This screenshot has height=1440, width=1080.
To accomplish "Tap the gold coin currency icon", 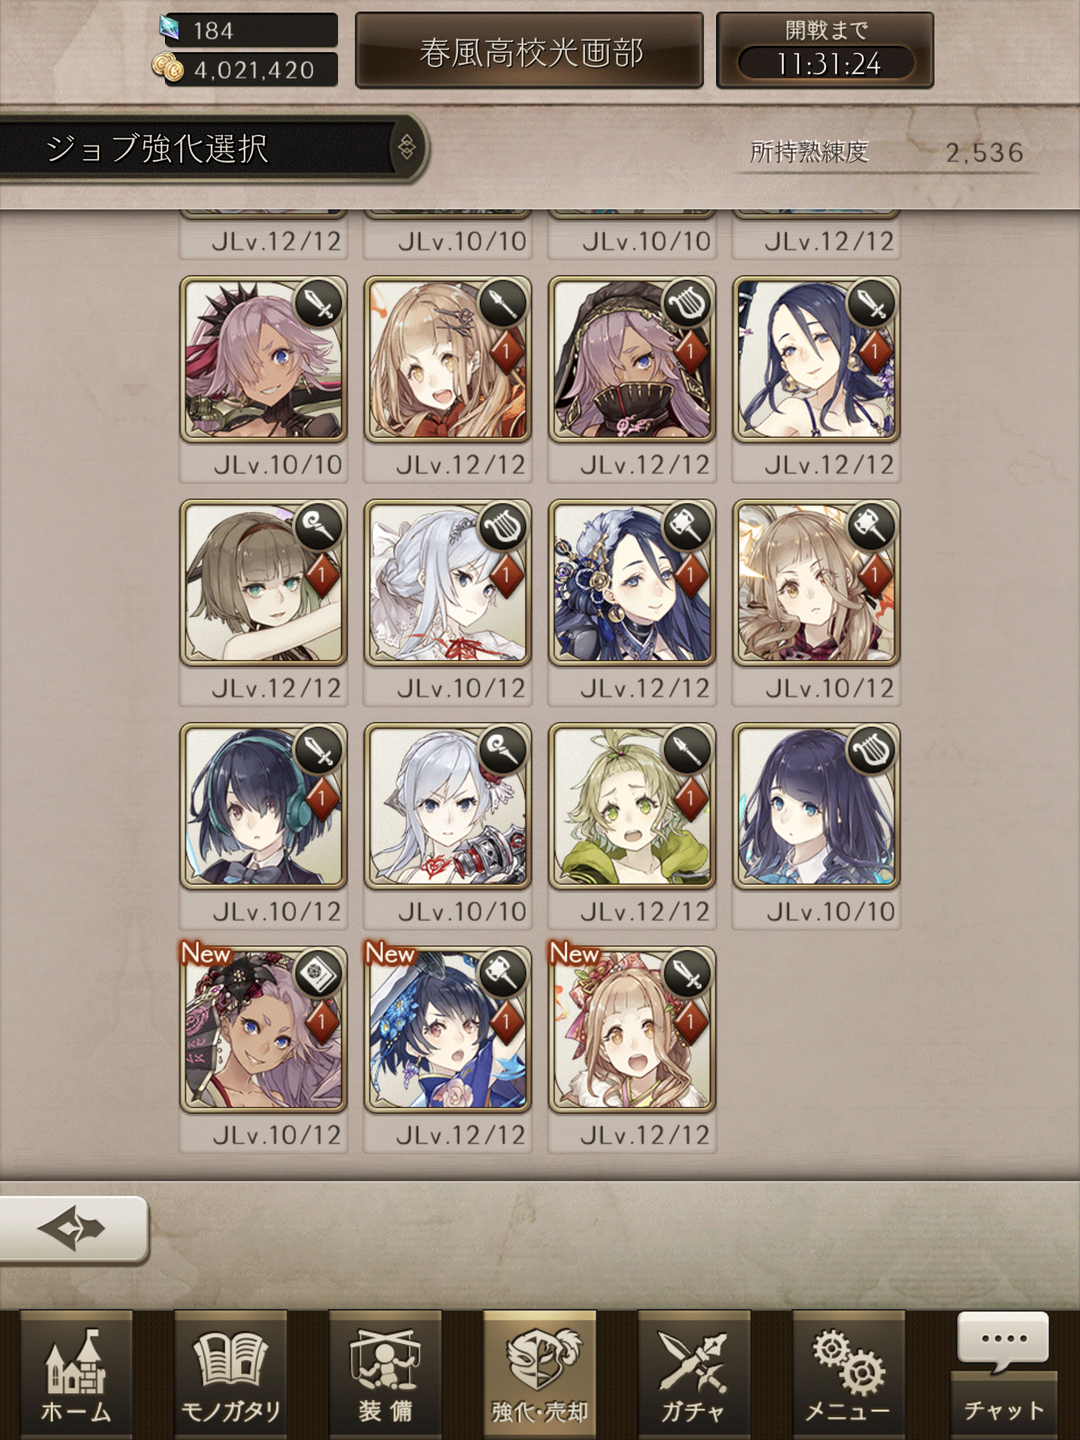I will [168, 69].
